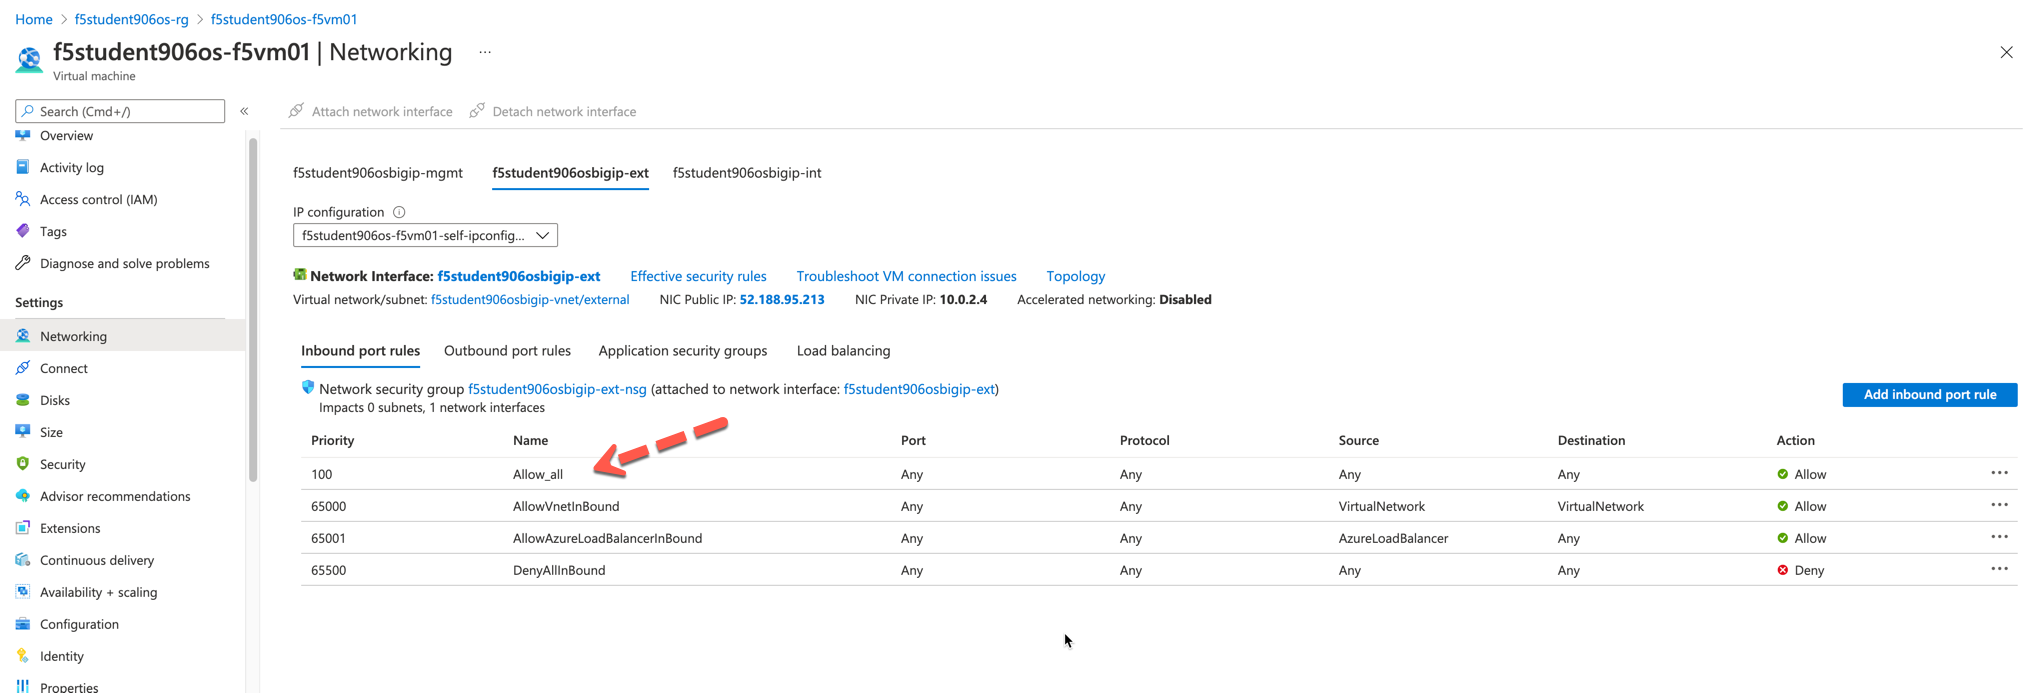Collapse the sidebar with the double chevron
Viewport: 2031px width, 693px height.
(244, 111)
